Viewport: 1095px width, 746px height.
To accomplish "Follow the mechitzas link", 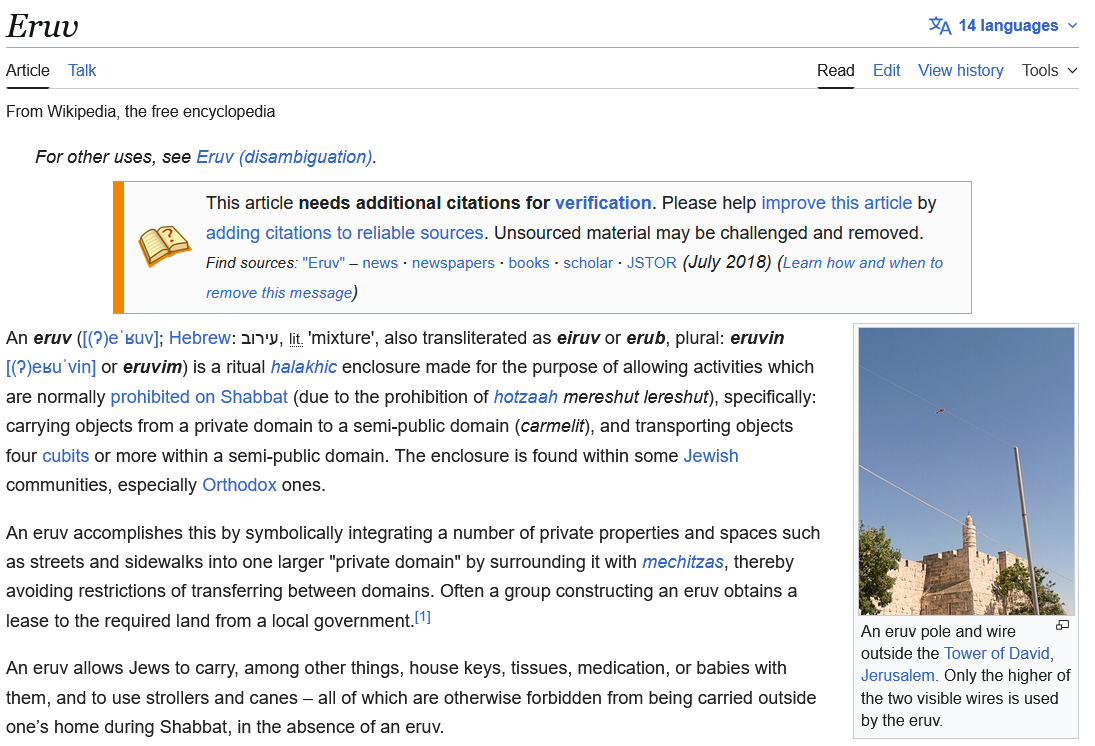I will tap(683, 562).
